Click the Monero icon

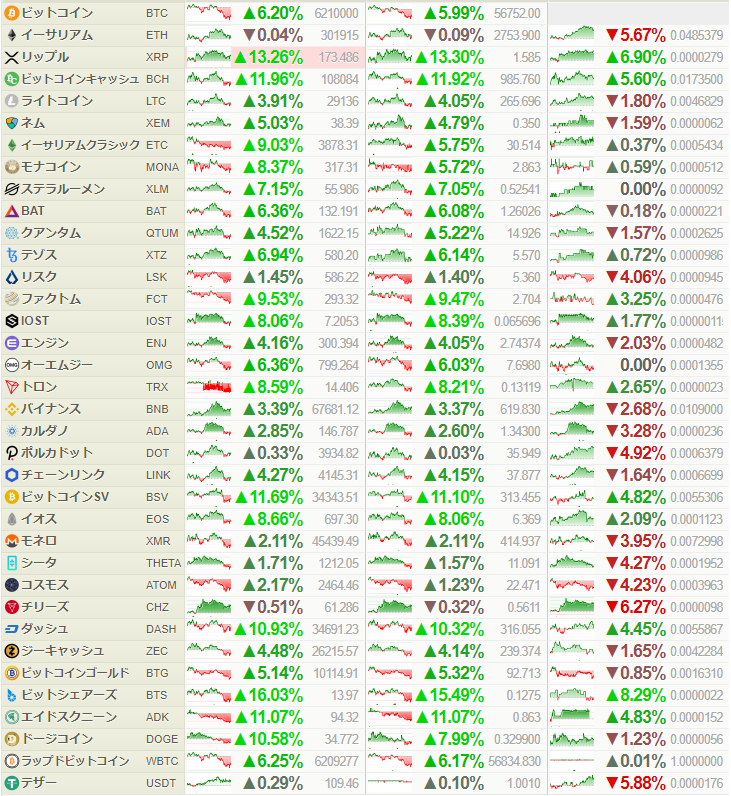(x=11, y=541)
